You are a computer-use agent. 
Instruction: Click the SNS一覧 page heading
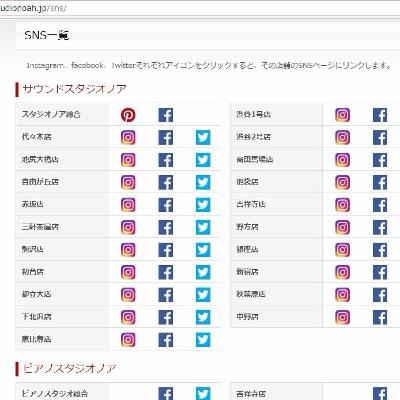tap(47, 35)
